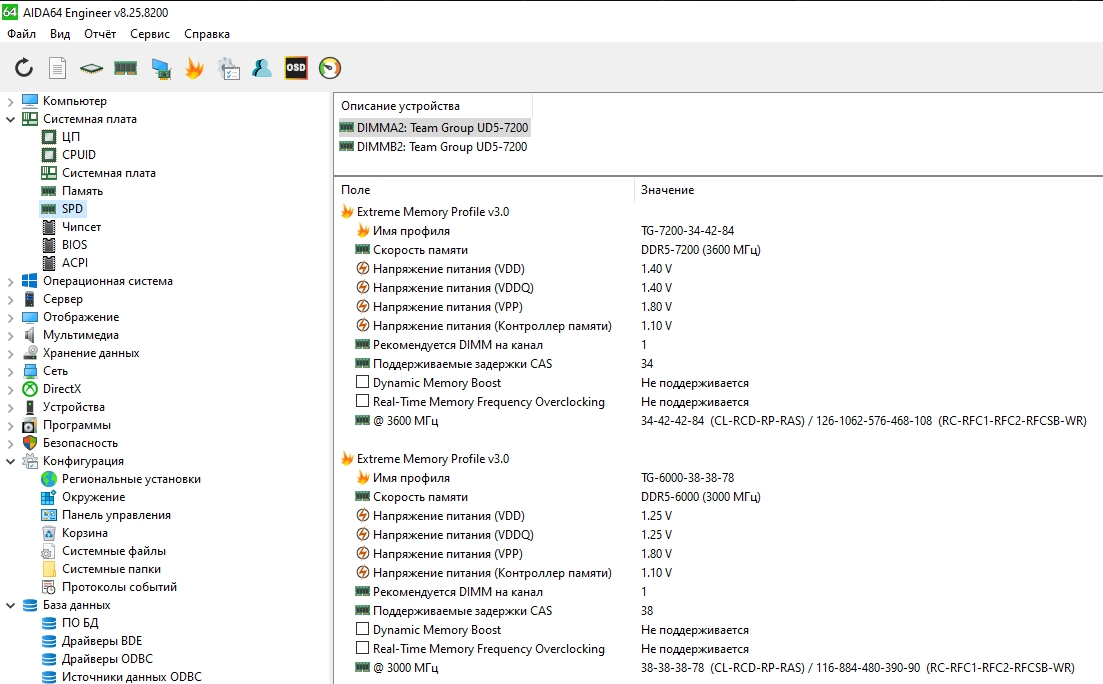Toggle Real-Time Memory Frequency Overclocking checkbox in TG-7200 profile

pyautogui.click(x=362, y=401)
